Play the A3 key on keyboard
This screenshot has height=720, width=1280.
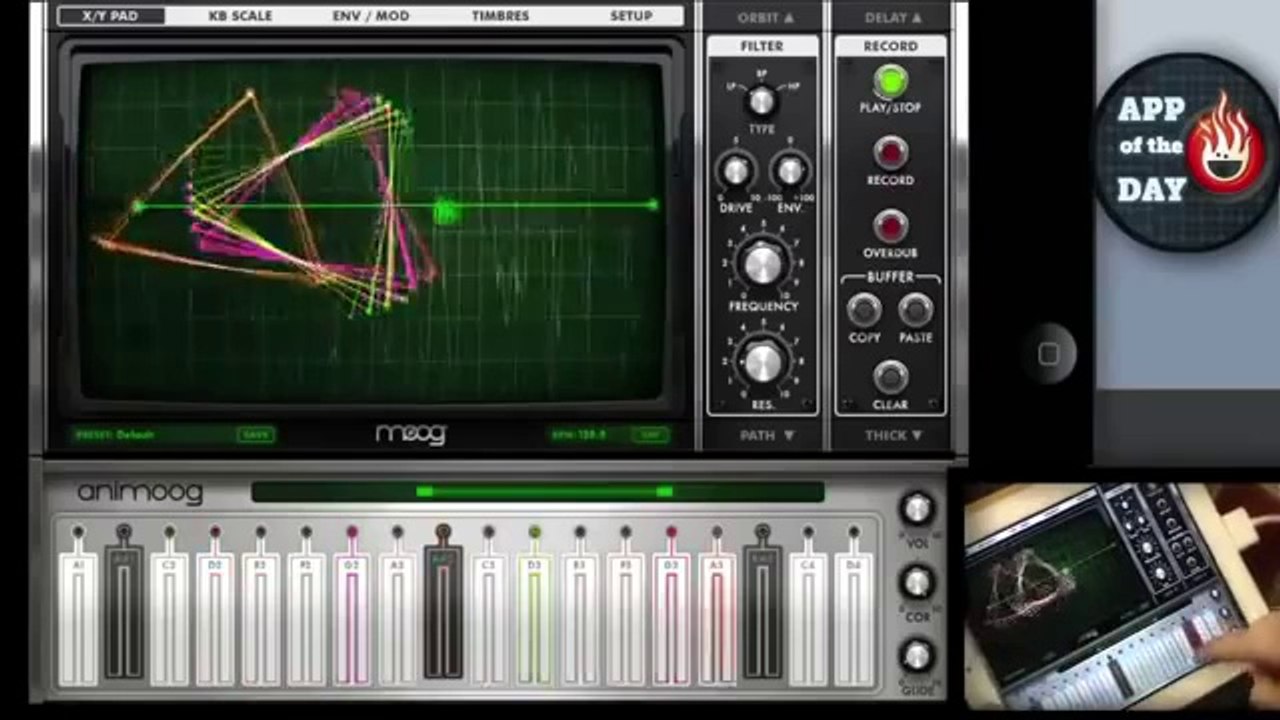(x=717, y=620)
